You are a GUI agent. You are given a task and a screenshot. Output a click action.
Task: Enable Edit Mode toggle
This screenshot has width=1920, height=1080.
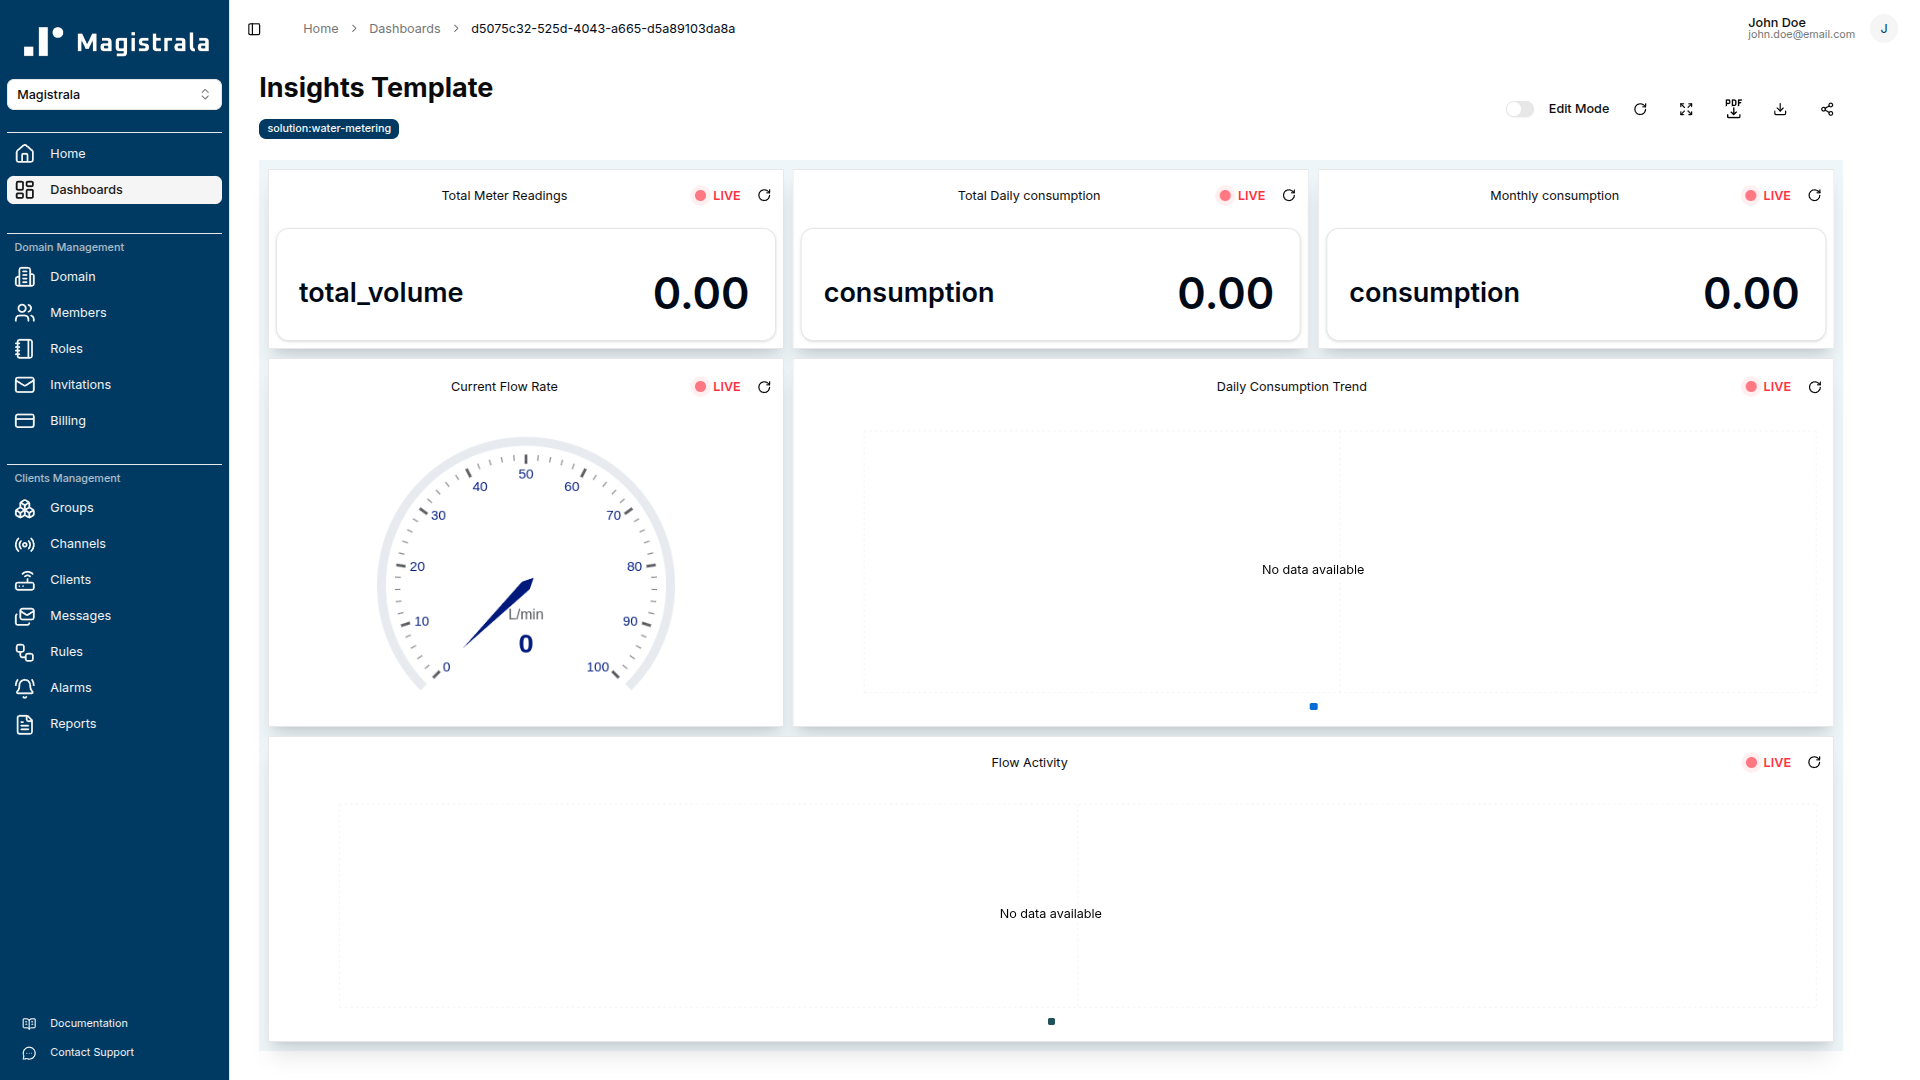1520,109
